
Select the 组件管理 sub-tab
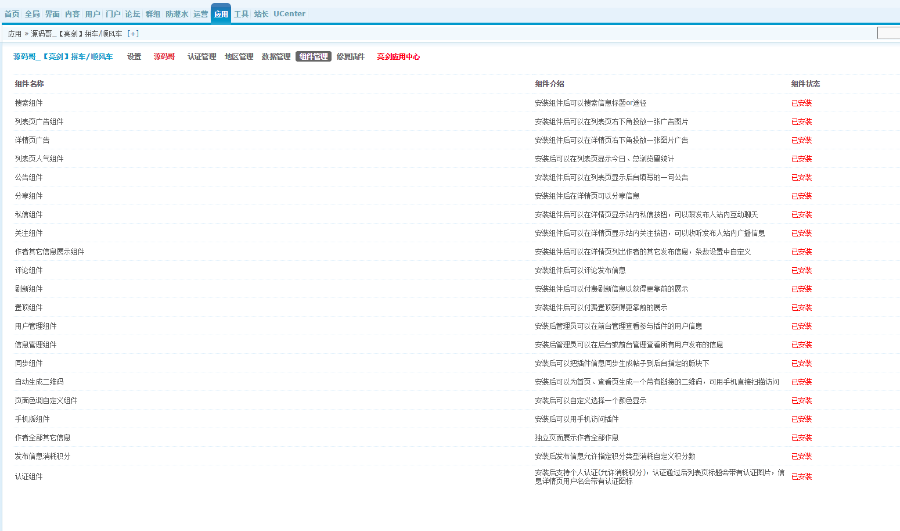click(313, 57)
